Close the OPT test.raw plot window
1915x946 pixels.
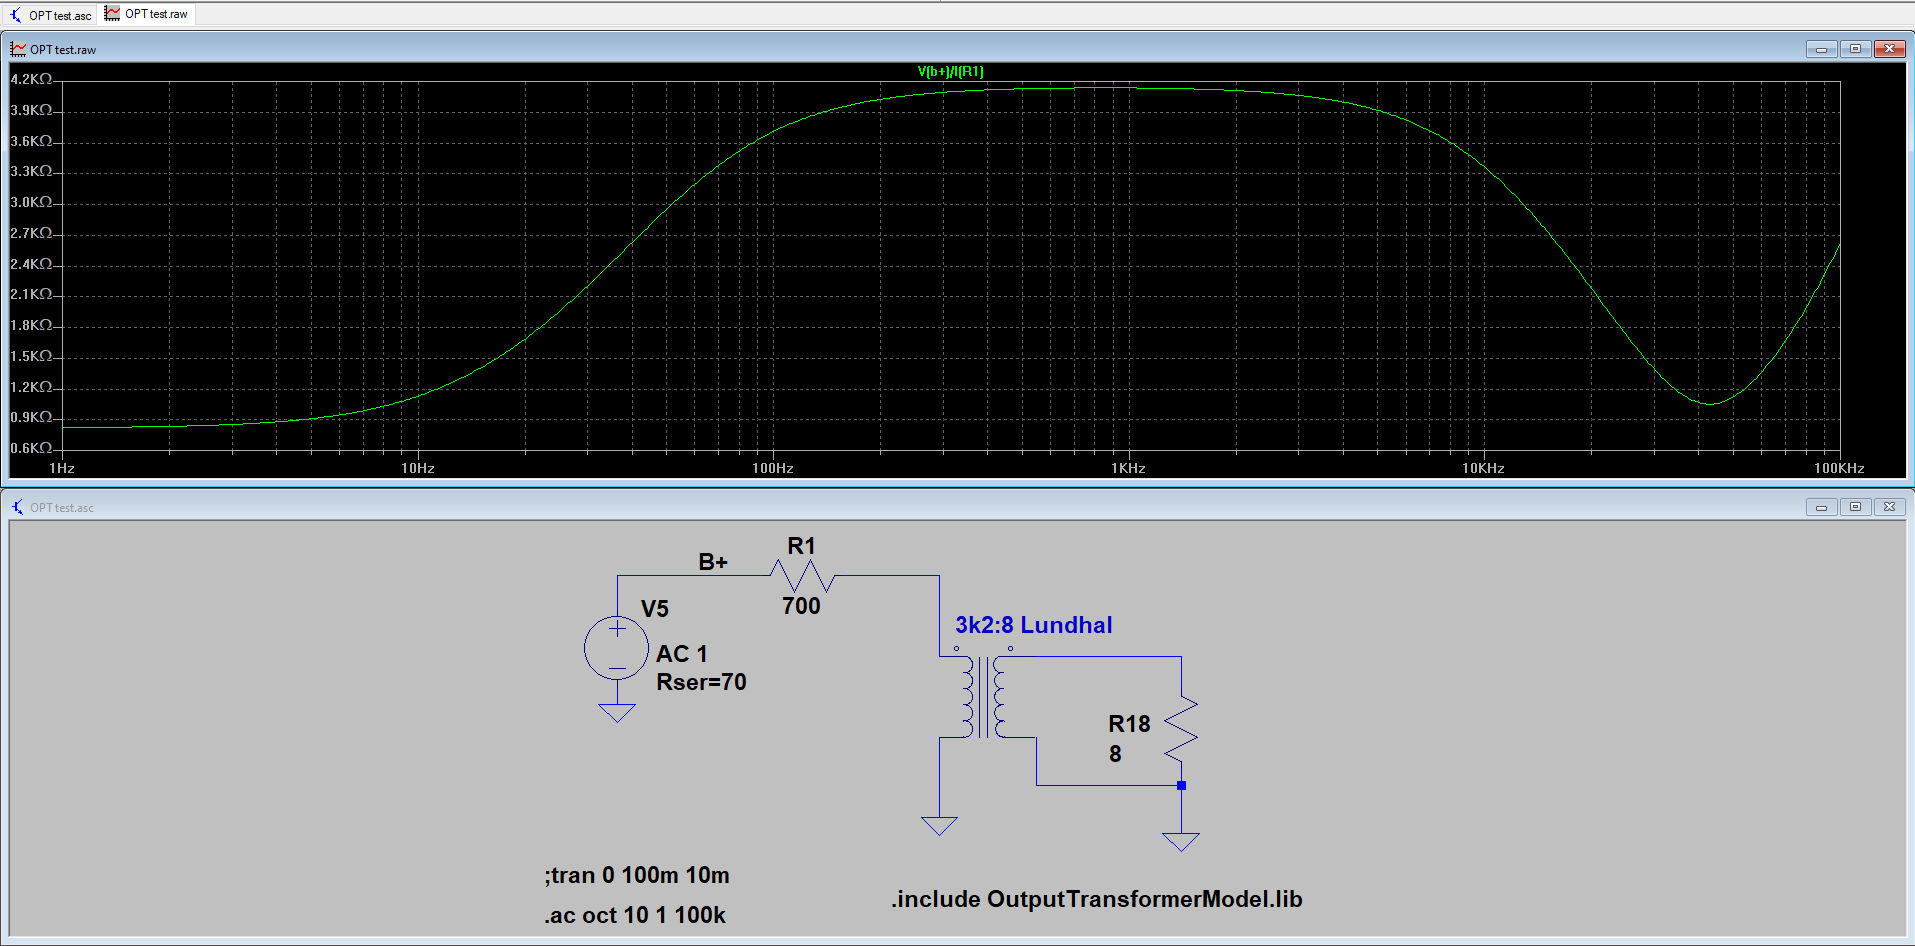pos(1889,49)
